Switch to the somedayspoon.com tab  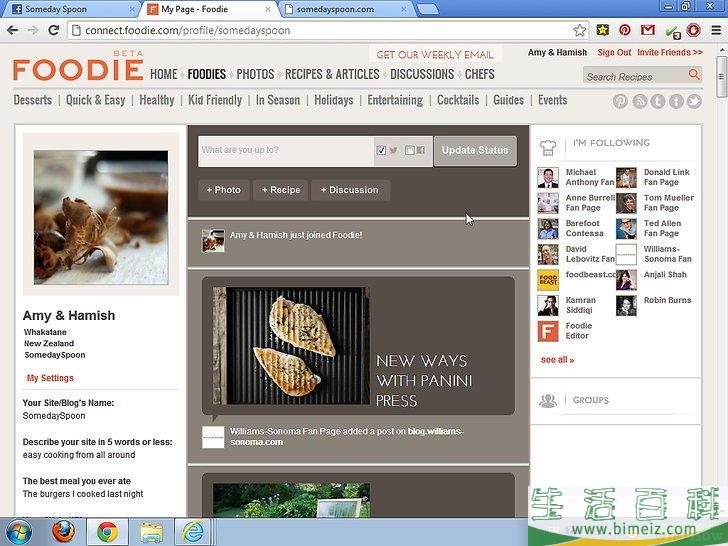[x=346, y=9]
